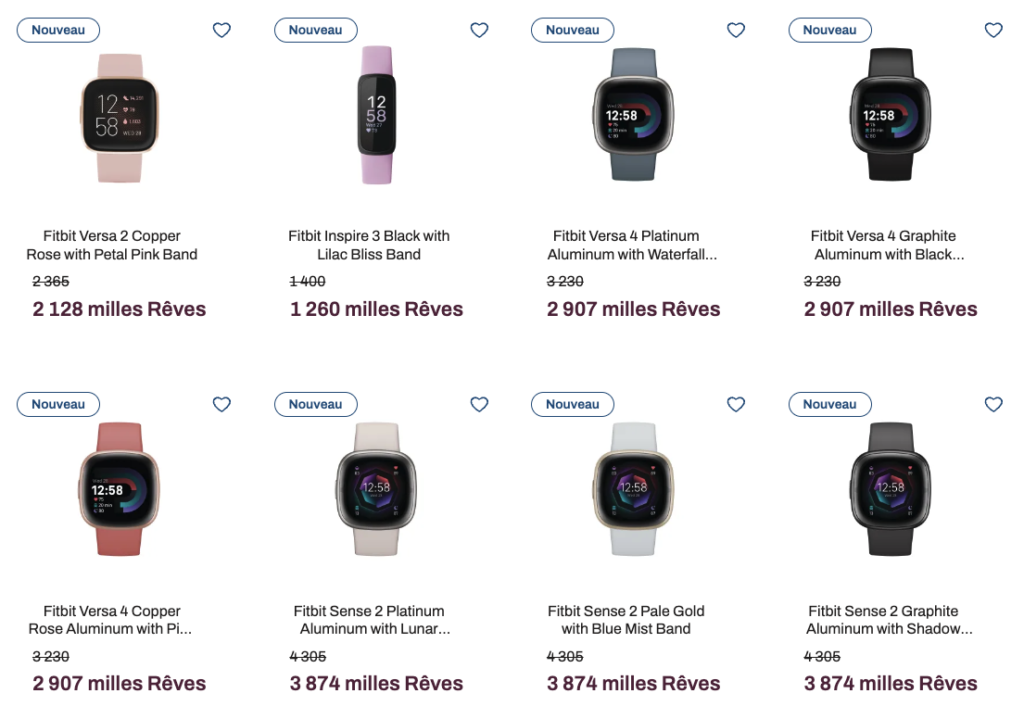Open Fitbit Inspire 3 lilac band image

(376, 115)
